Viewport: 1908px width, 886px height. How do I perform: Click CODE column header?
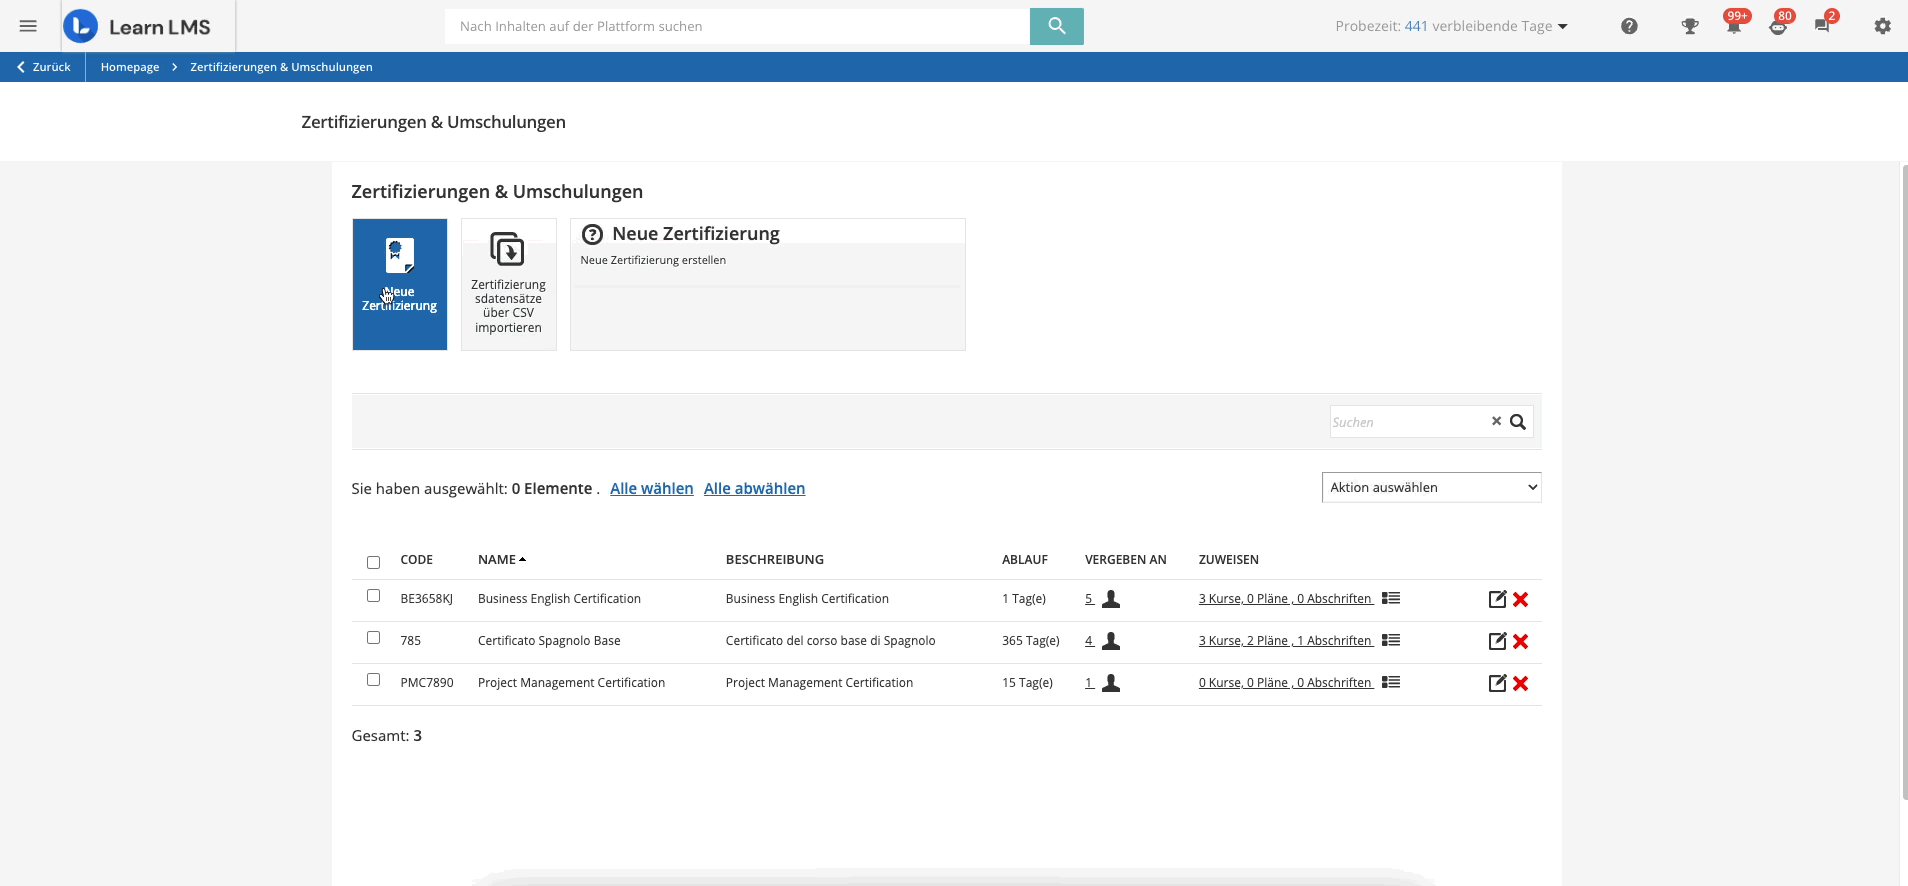click(x=416, y=560)
